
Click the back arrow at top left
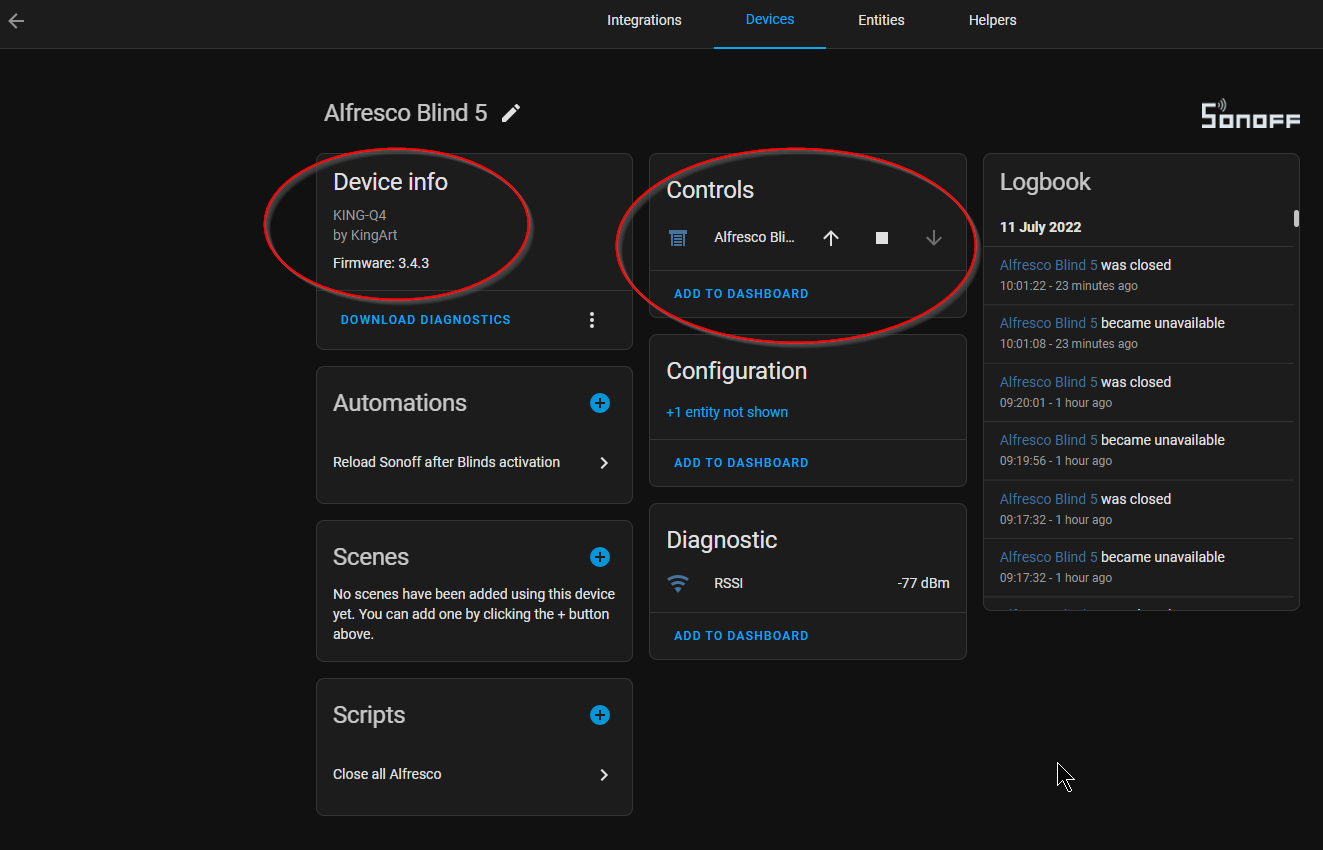(x=16, y=20)
